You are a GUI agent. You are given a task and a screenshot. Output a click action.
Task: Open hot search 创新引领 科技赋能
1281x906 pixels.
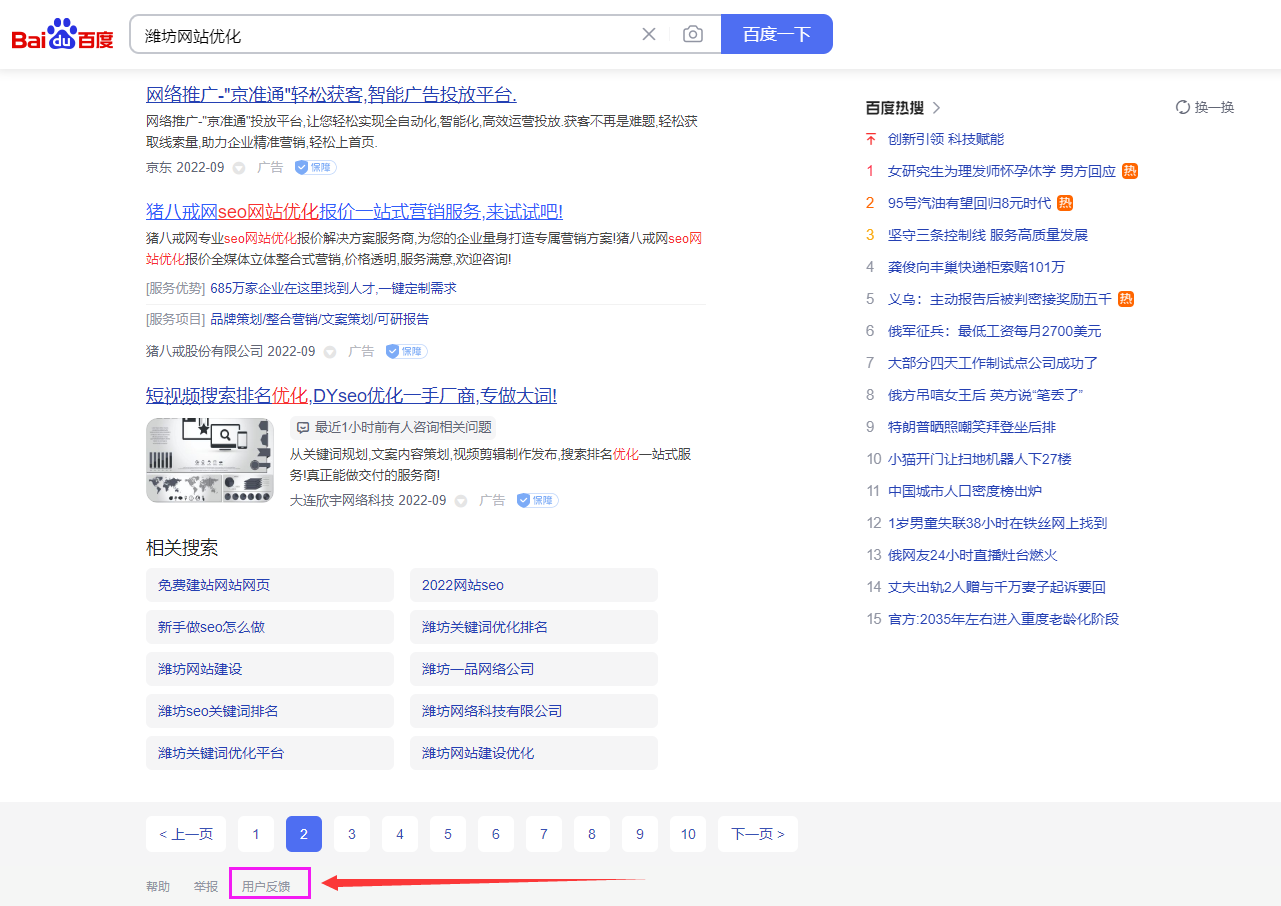coord(946,139)
